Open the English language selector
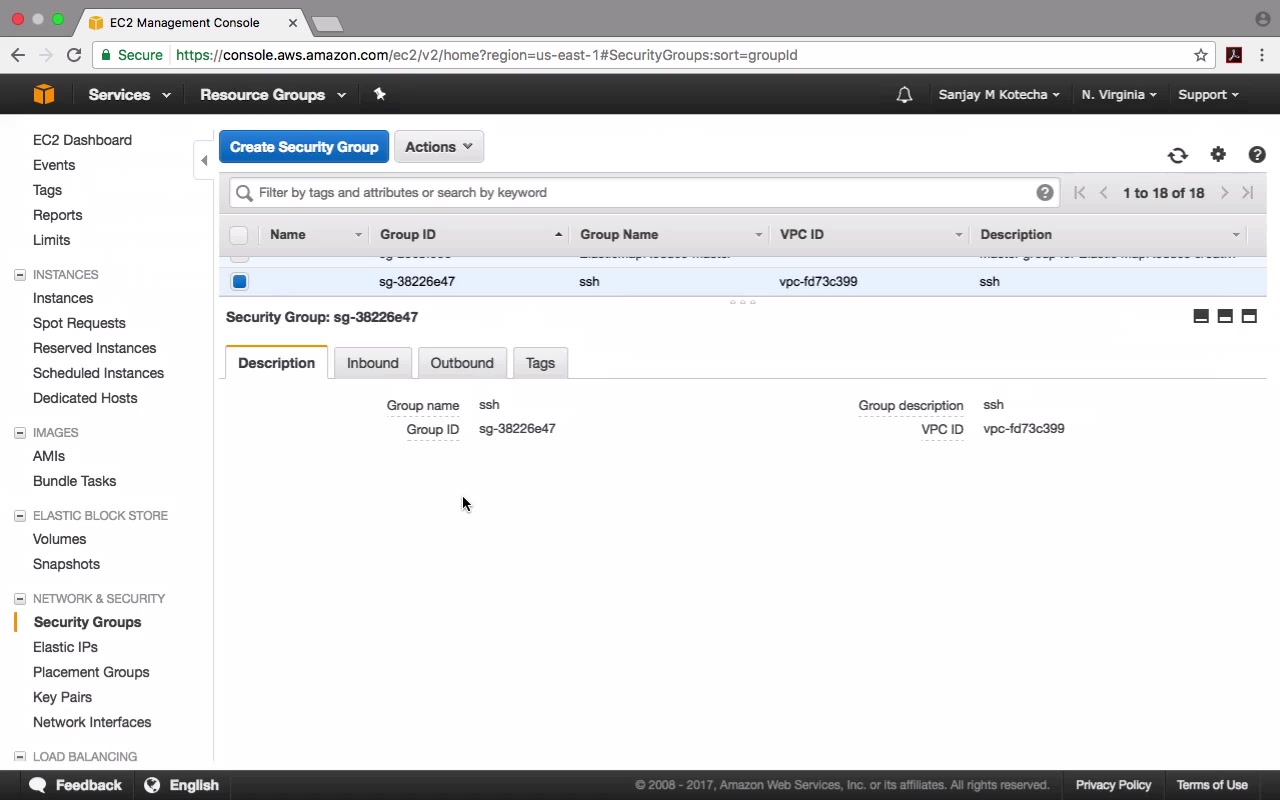The image size is (1280, 800). [194, 785]
